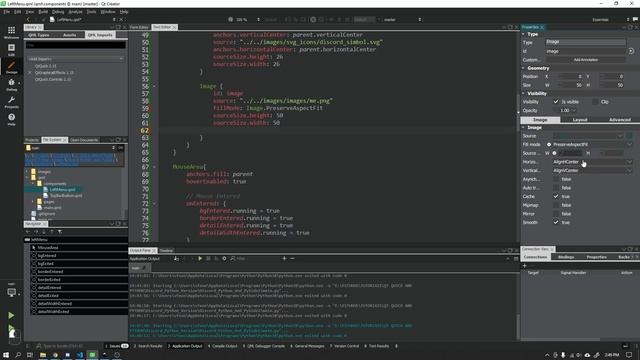Open Visual Studio Code from taskbar

pyautogui.click(x=80, y=355)
